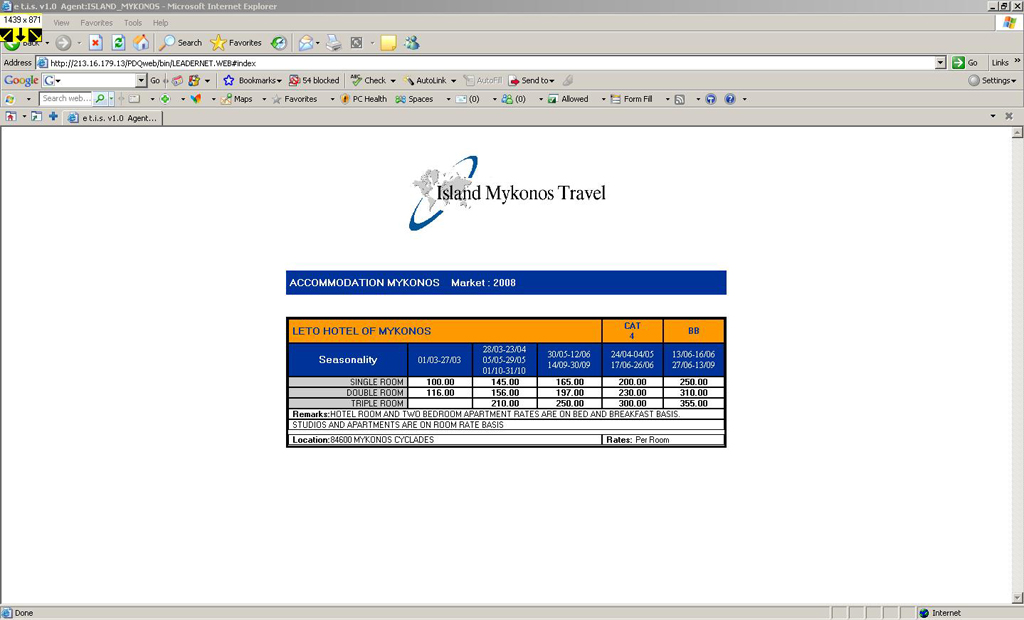Expand the Links toolbar chevron

1017,61
